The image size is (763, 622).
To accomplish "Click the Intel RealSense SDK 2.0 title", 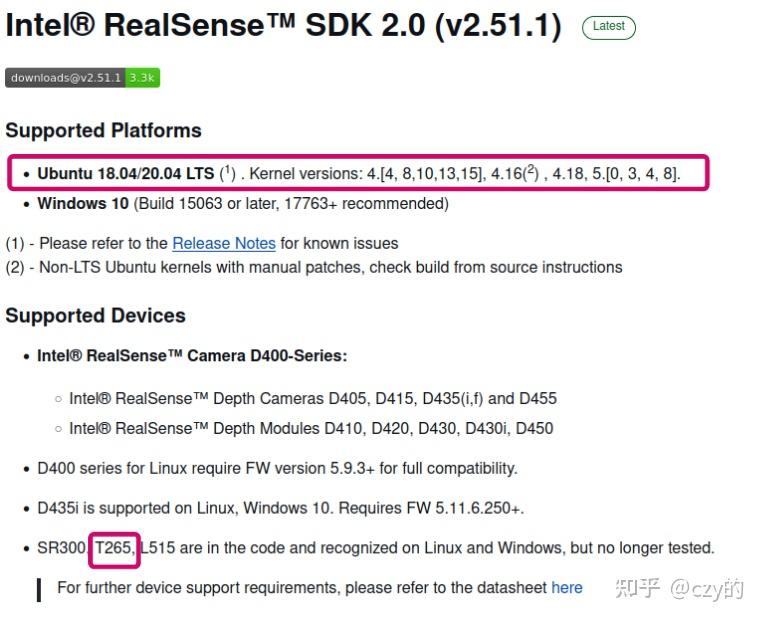I will tap(283, 26).
